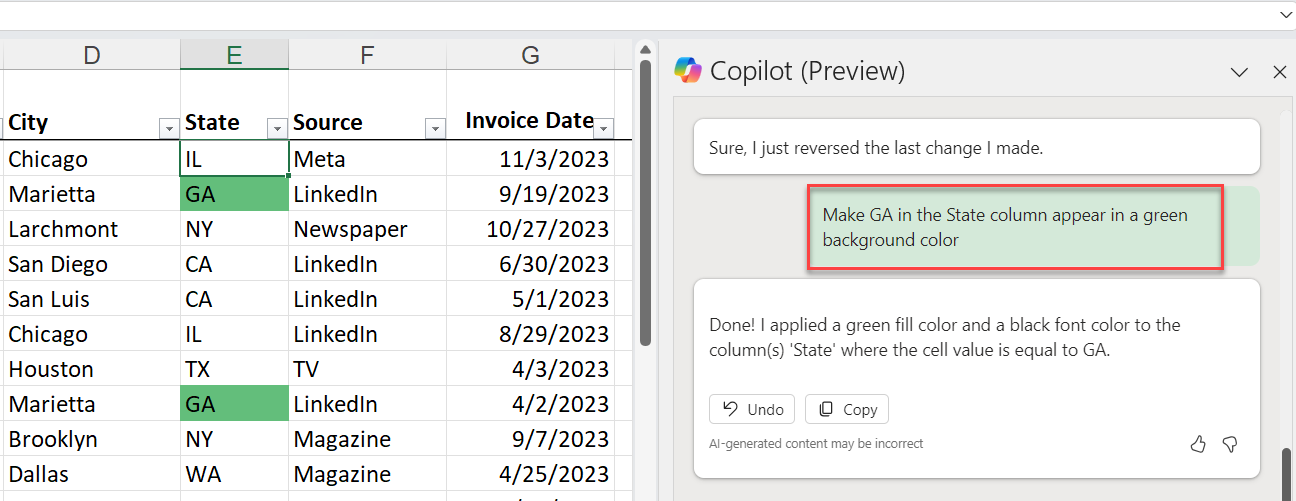Select column D header
This screenshot has height=501, width=1296.
(92, 55)
